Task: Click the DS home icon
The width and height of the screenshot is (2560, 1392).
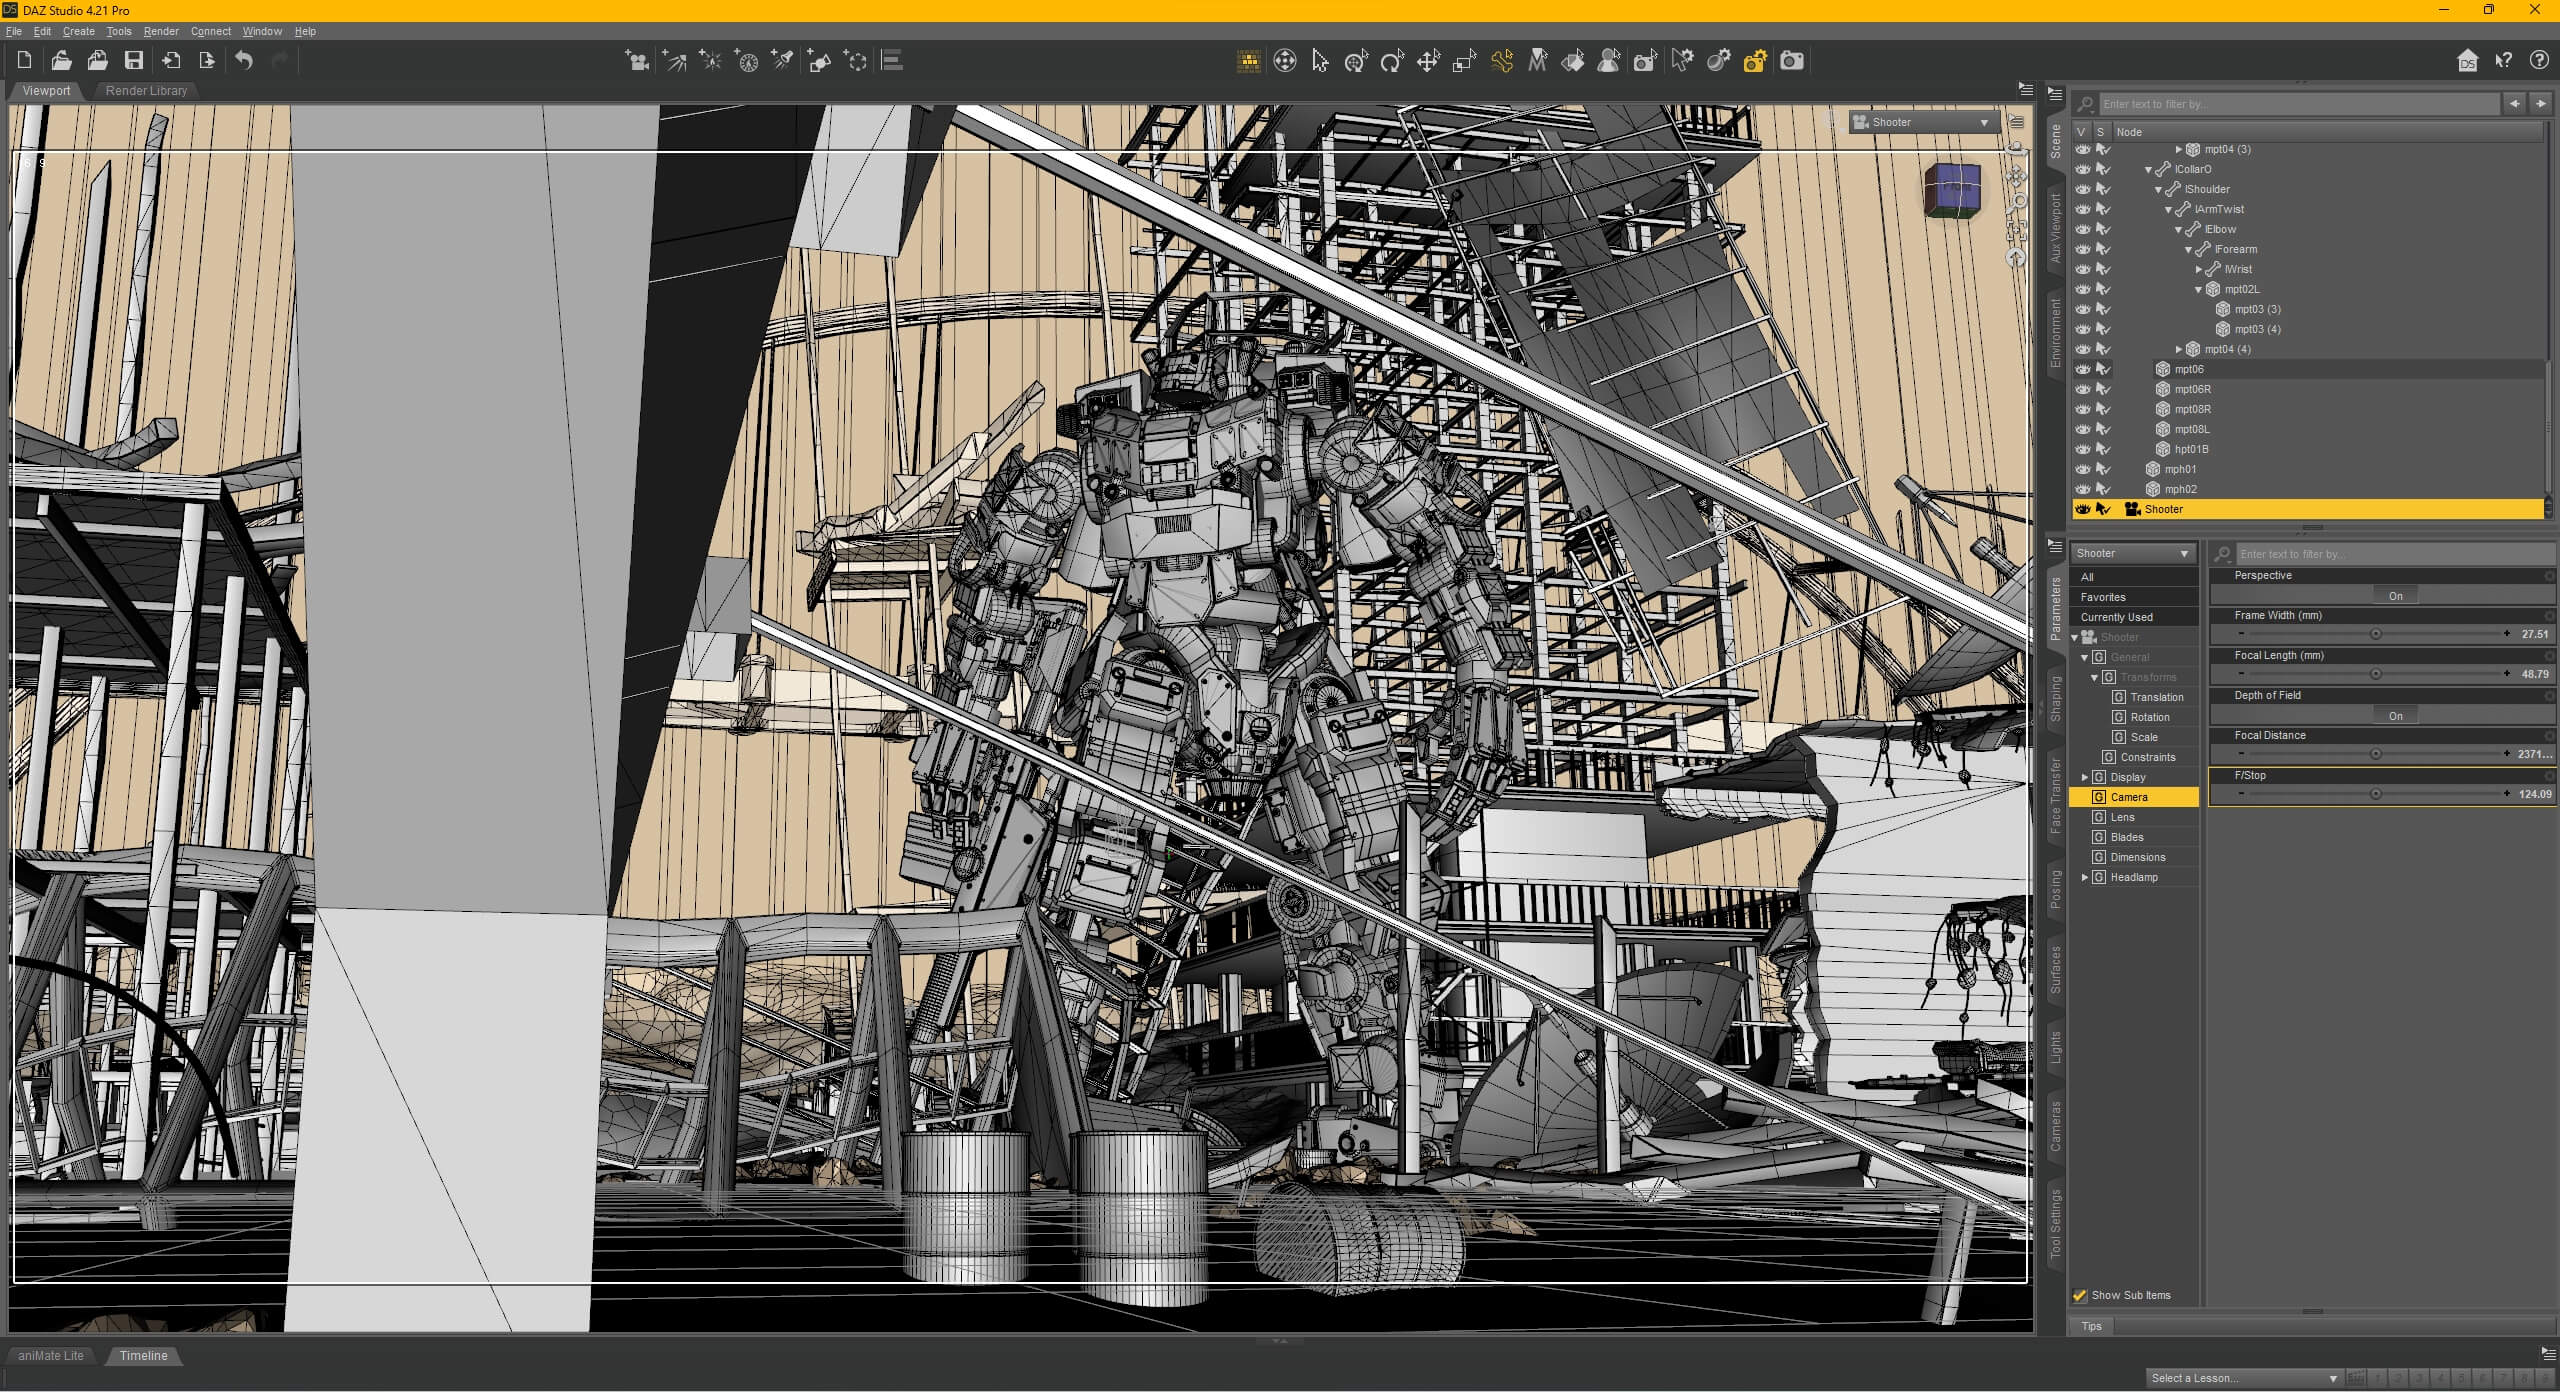Action: point(2467,61)
